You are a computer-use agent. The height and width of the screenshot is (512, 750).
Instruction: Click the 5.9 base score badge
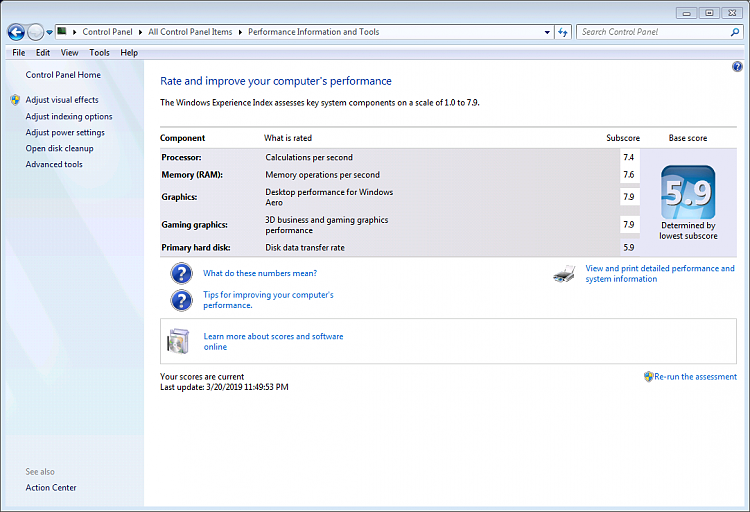click(688, 192)
